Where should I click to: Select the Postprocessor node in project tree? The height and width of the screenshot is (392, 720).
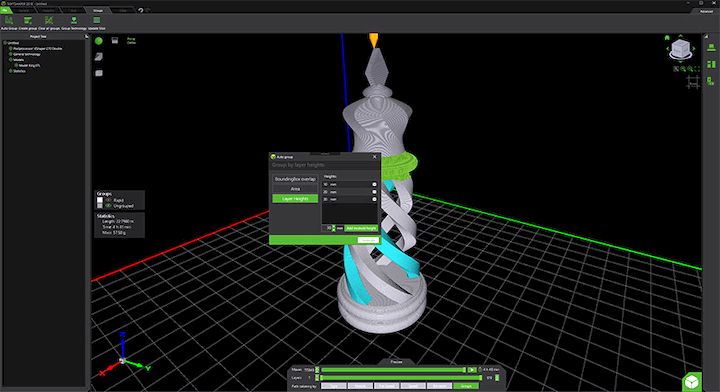tap(37, 48)
